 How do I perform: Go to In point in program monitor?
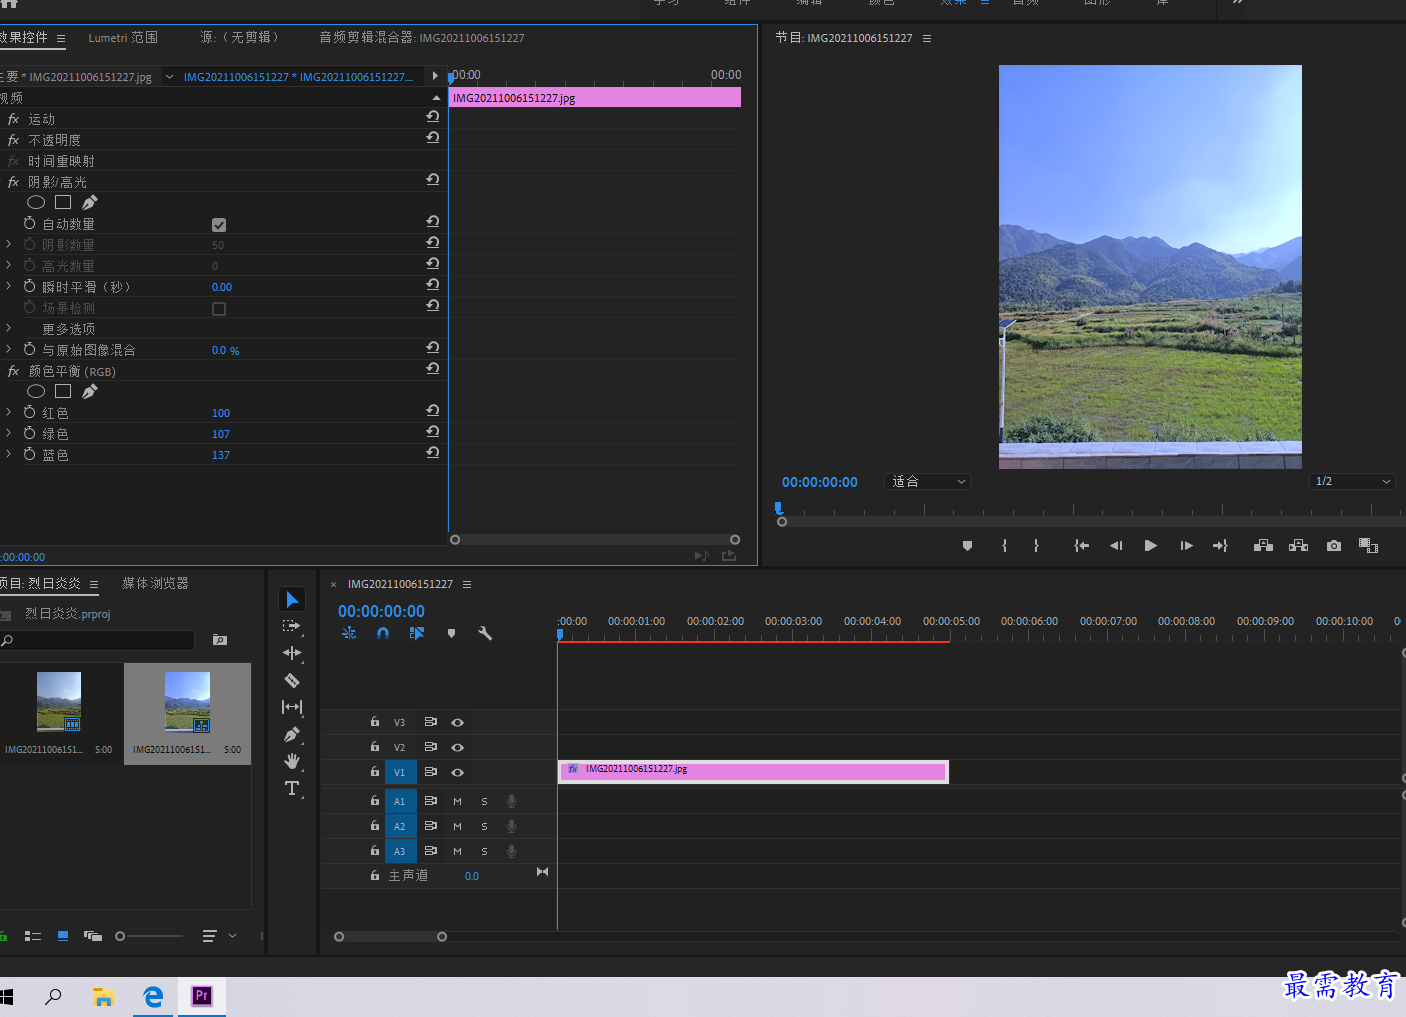[x=1081, y=546]
